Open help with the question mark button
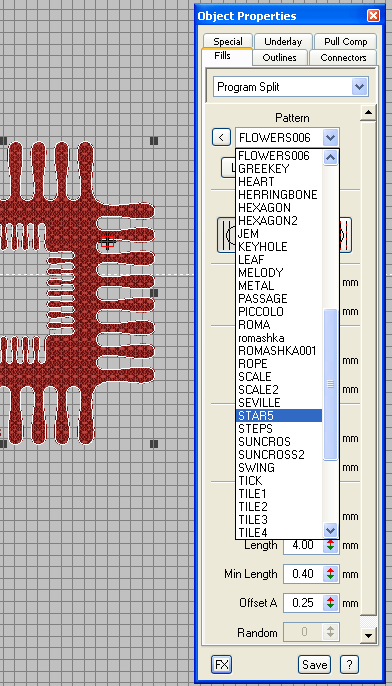The width and height of the screenshot is (392, 686). coord(349,665)
